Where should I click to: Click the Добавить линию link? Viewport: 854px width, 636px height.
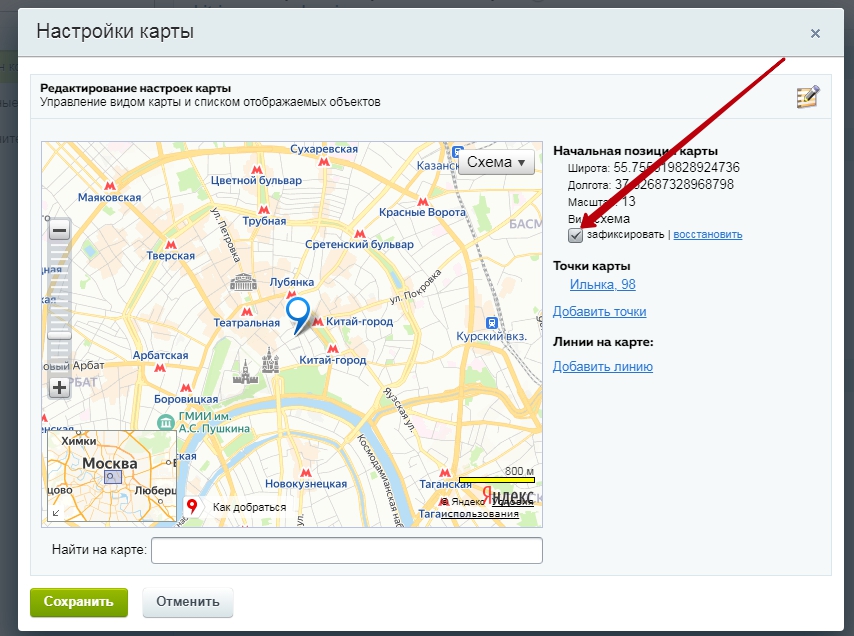coord(602,366)
